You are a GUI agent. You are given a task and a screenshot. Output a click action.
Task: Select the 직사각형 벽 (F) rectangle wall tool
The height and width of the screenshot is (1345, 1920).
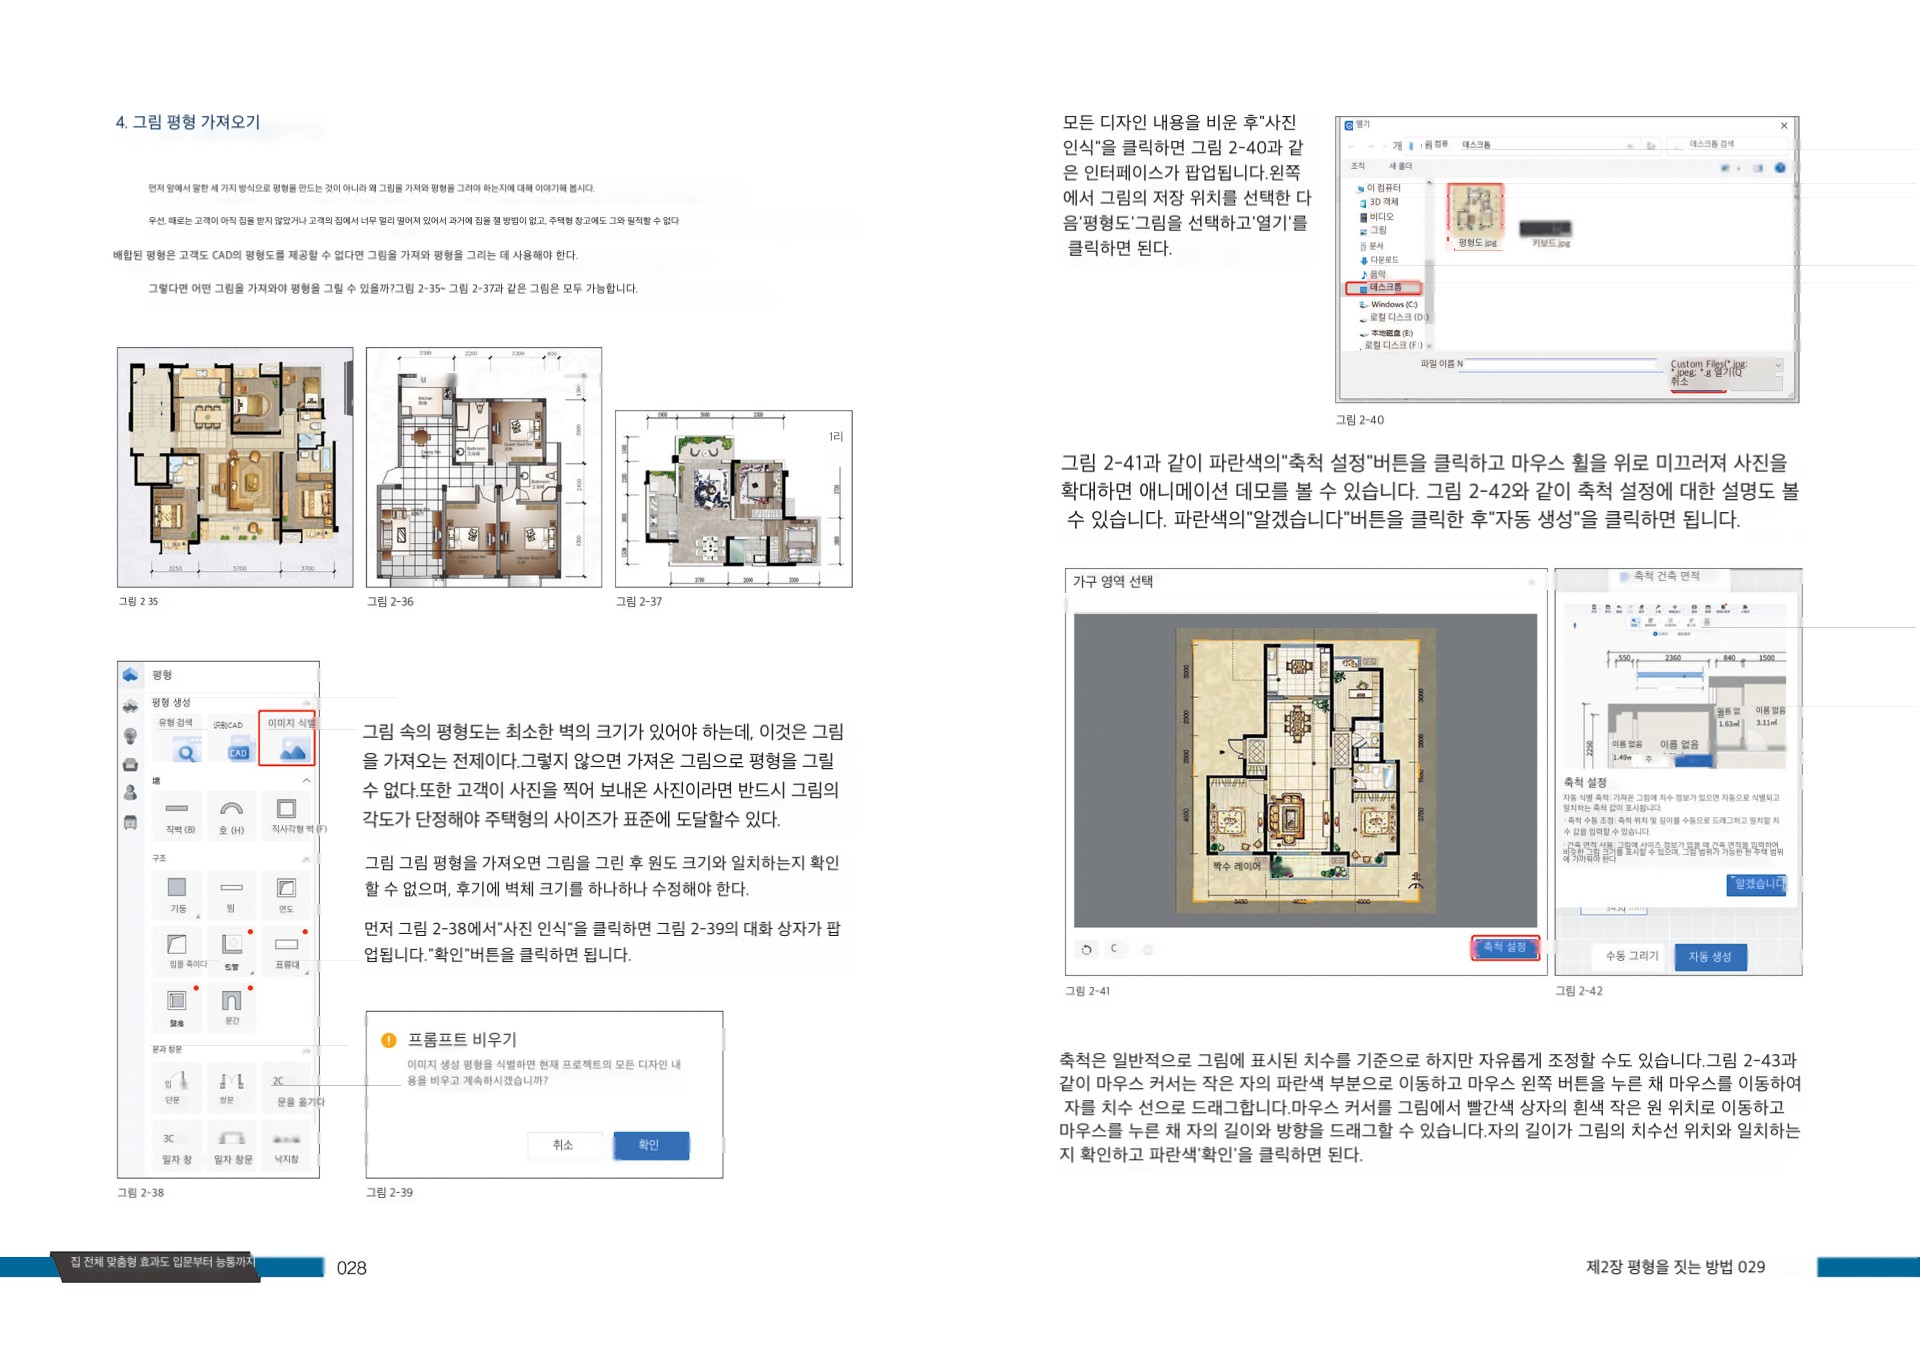coord(287,816)
